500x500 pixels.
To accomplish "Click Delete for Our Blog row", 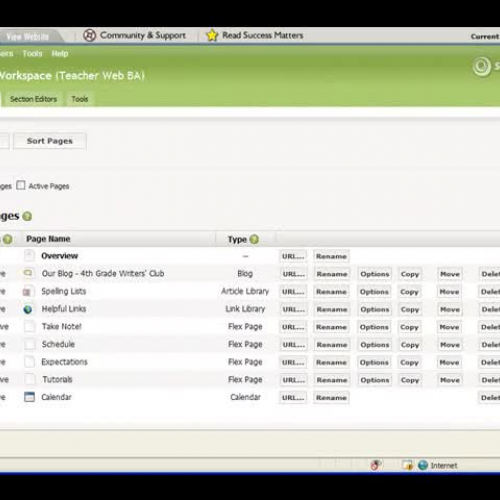I will click(489, 274).
